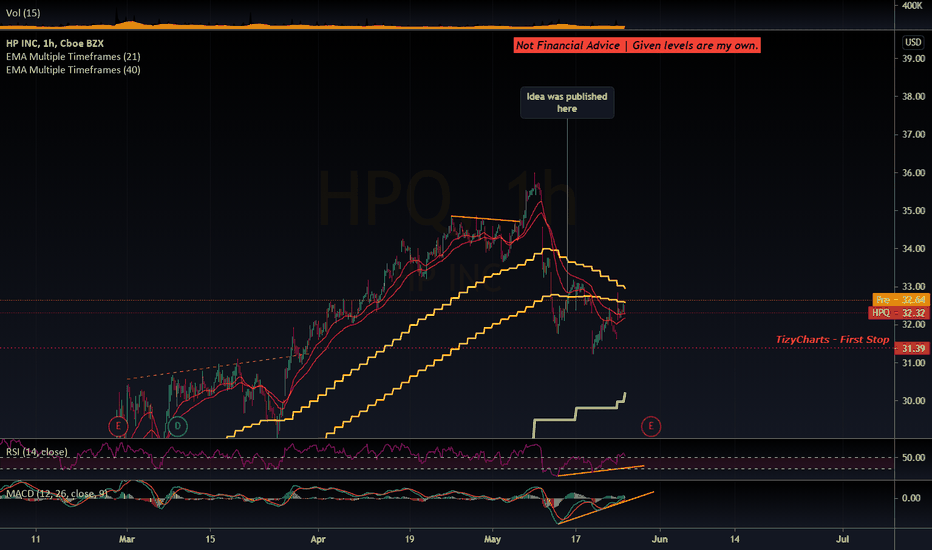Click the MACD 0.00 axis value
The height and width of the screenshot is (550, 932).
[x=911, y=498]
